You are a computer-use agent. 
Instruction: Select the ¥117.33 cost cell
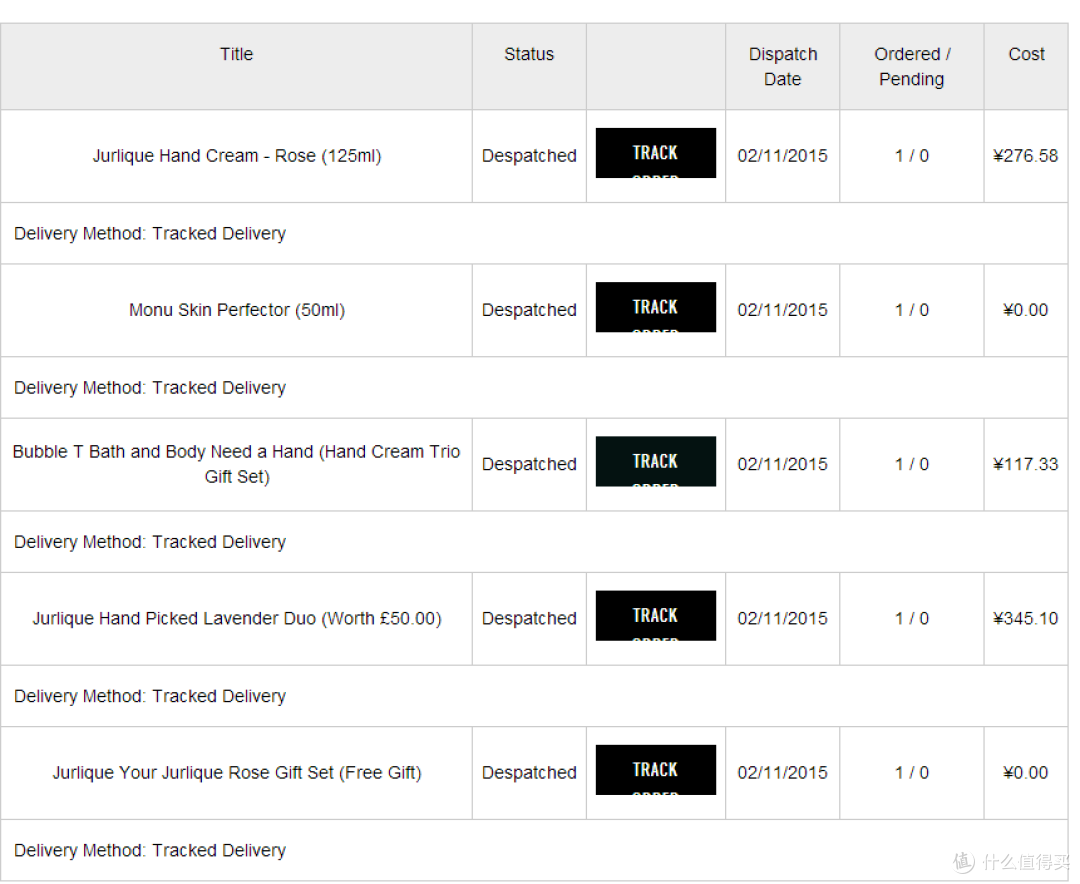(1026, 464)
